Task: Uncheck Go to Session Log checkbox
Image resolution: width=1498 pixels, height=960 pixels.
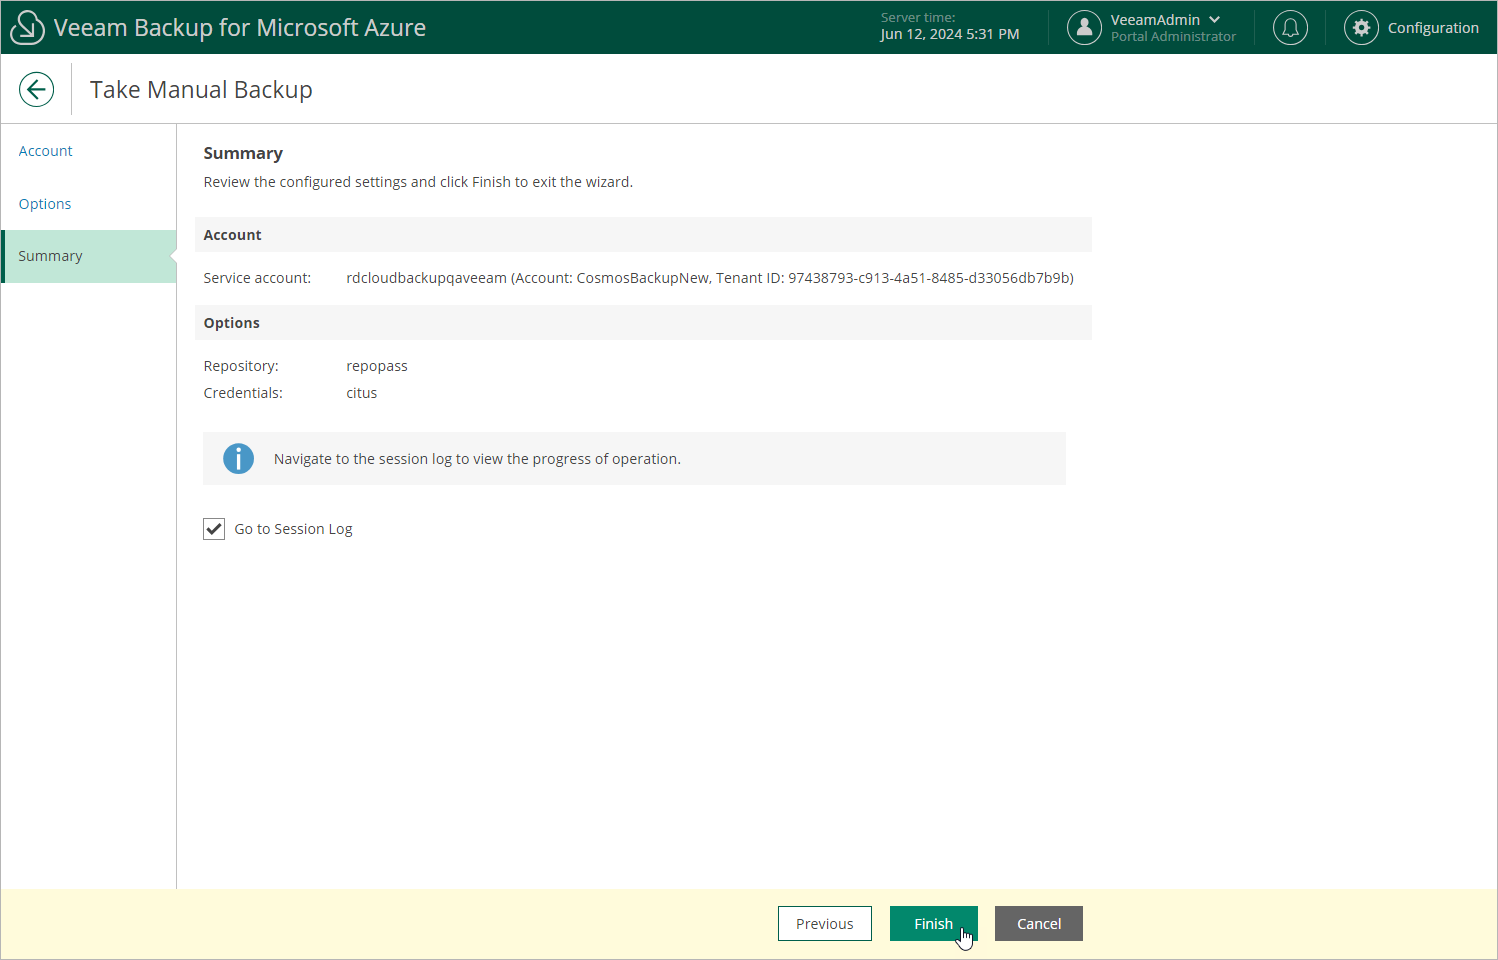Action: click(214, 529)
